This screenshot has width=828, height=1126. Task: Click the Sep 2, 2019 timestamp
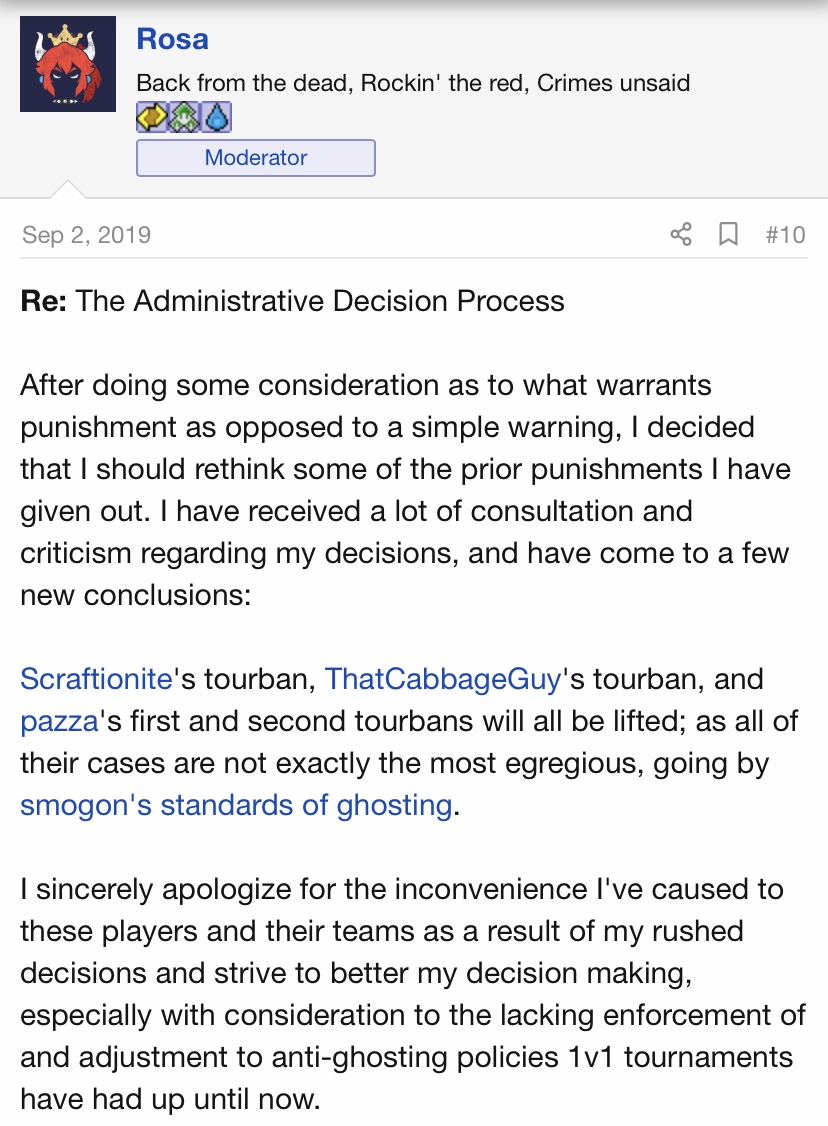[86, 235]
